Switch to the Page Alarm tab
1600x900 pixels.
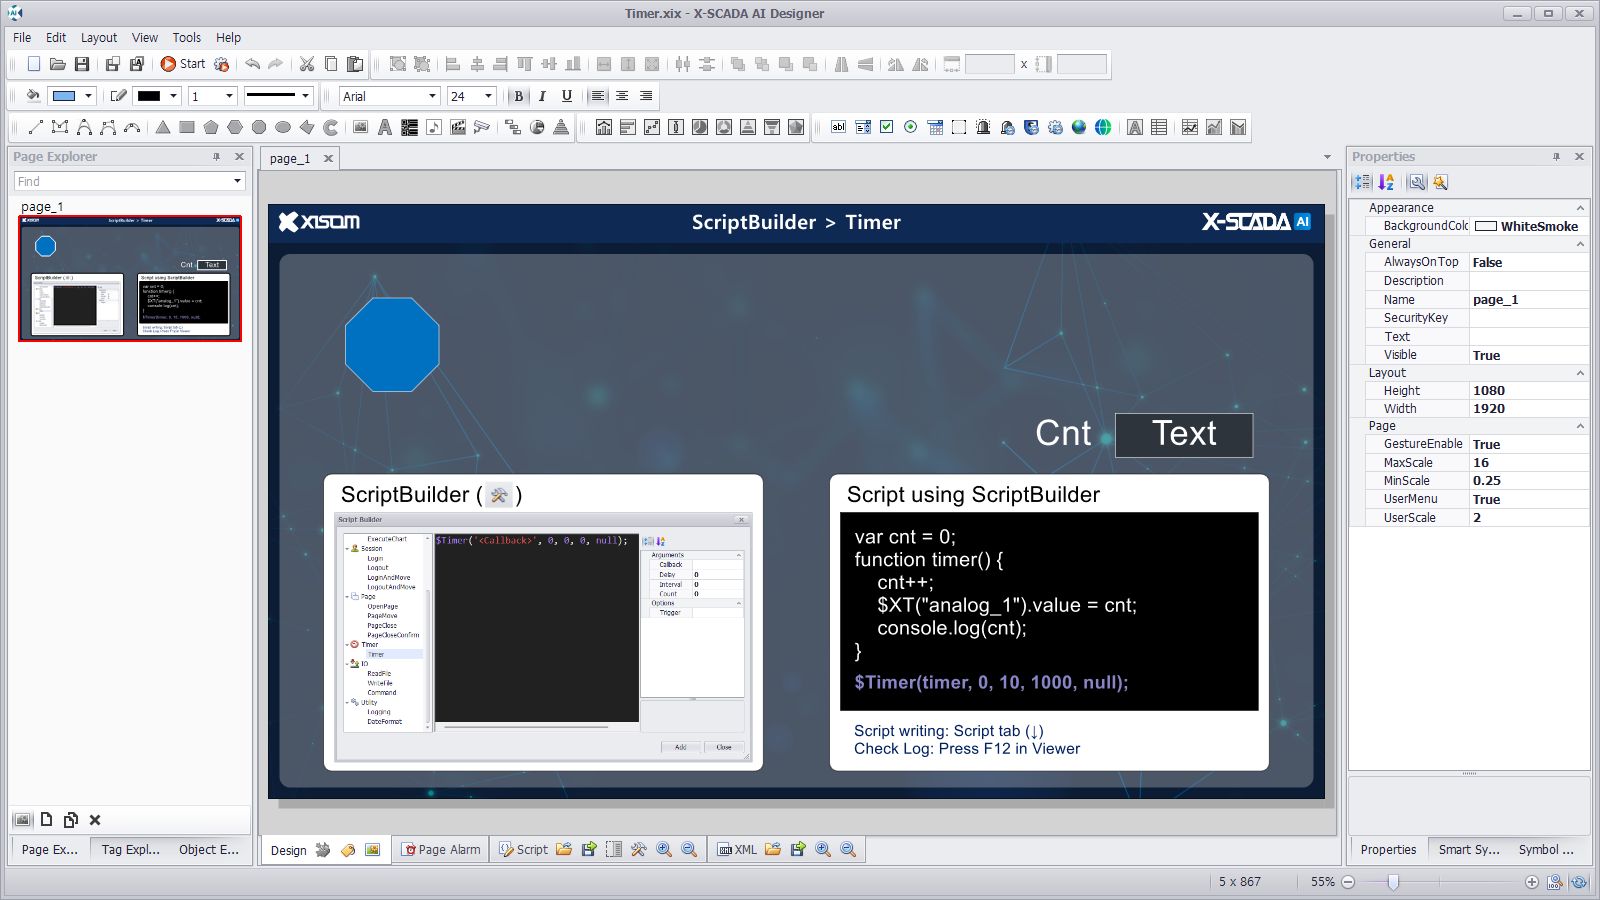440,850
